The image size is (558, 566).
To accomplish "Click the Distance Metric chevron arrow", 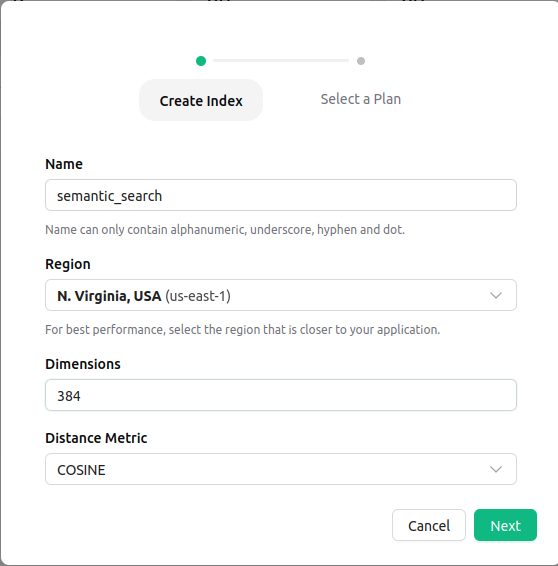I will point(496,470).
